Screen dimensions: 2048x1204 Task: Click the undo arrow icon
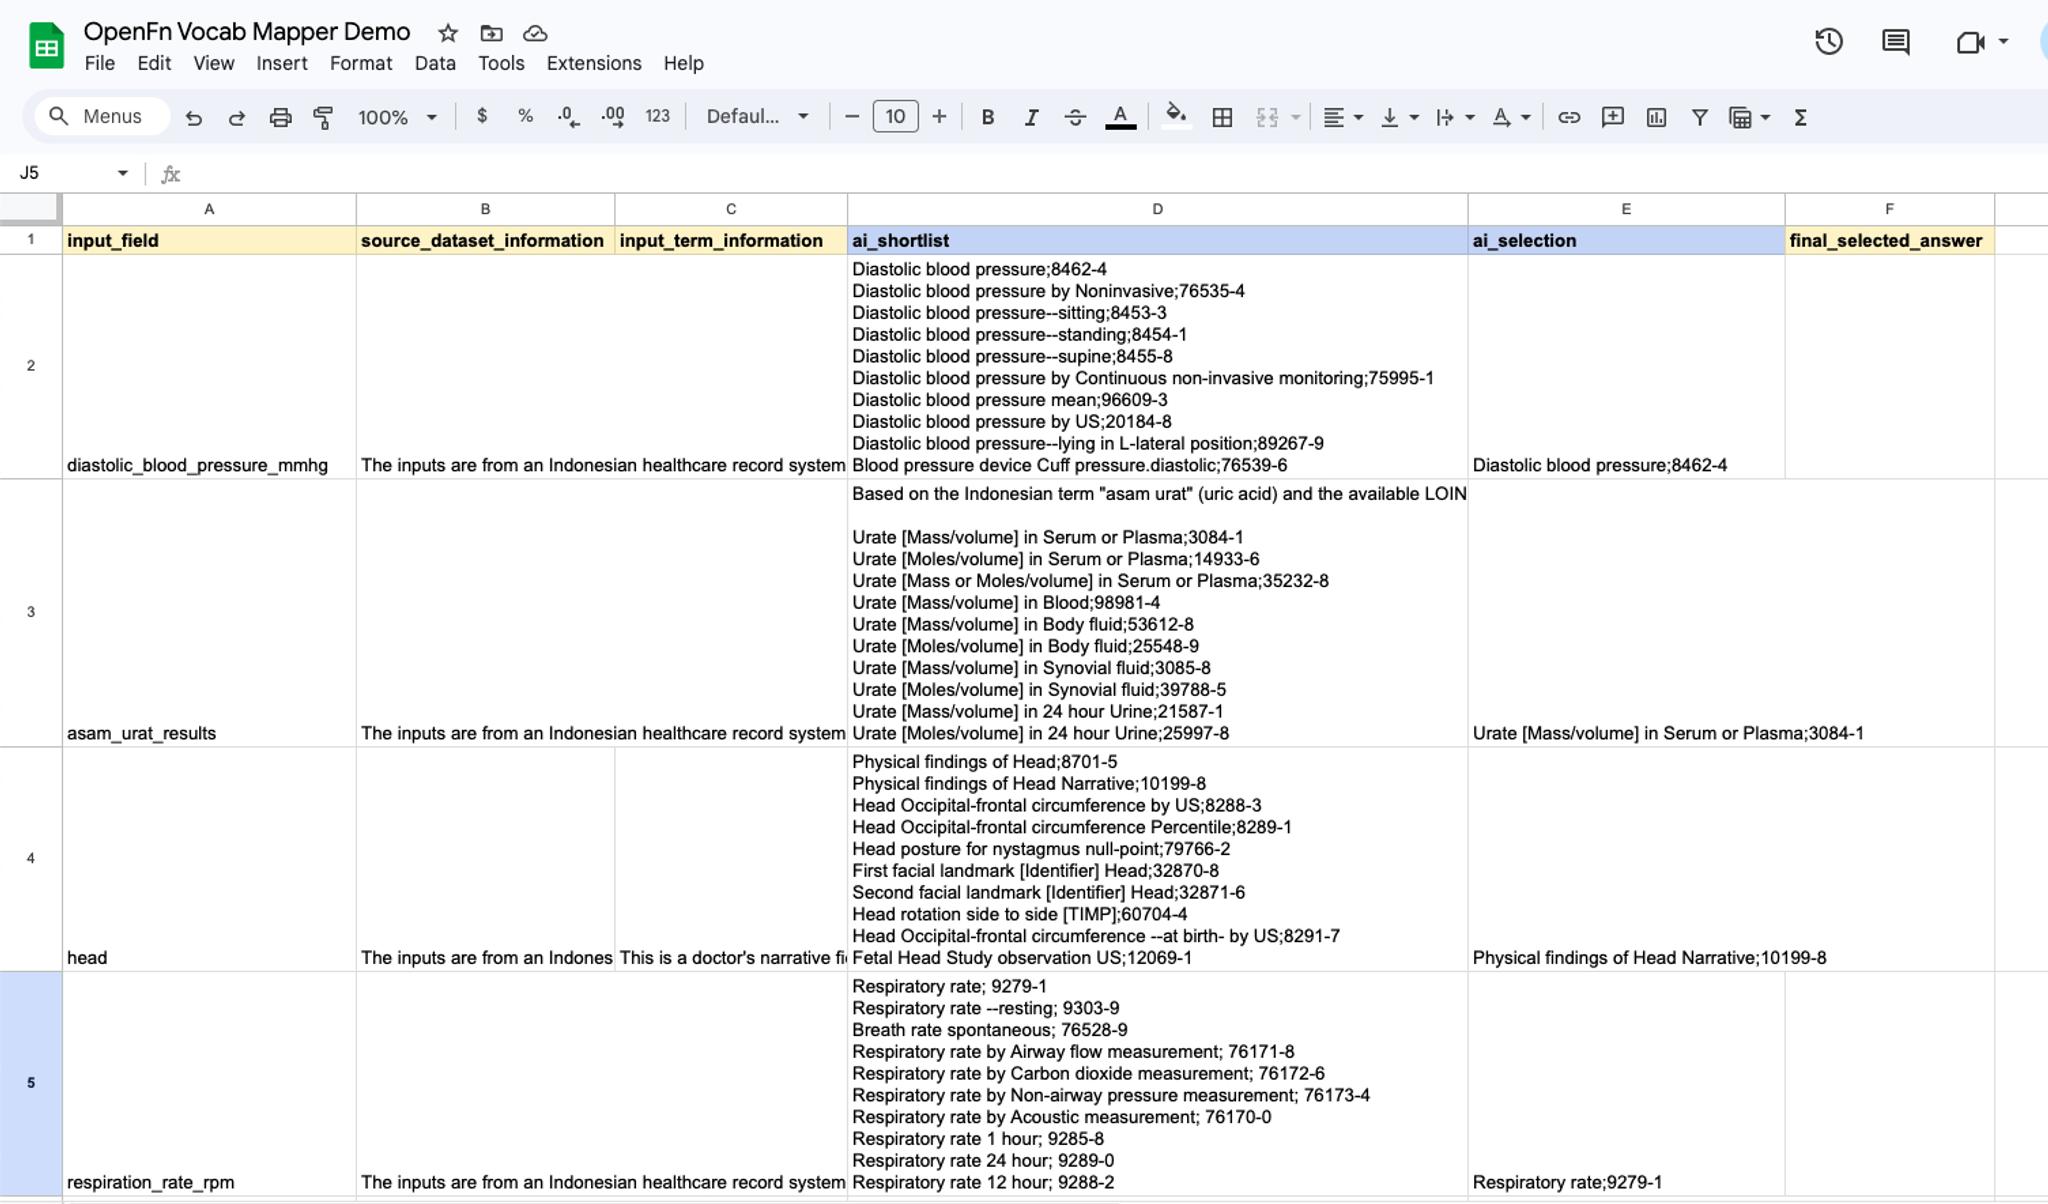(x=194, y=117)
